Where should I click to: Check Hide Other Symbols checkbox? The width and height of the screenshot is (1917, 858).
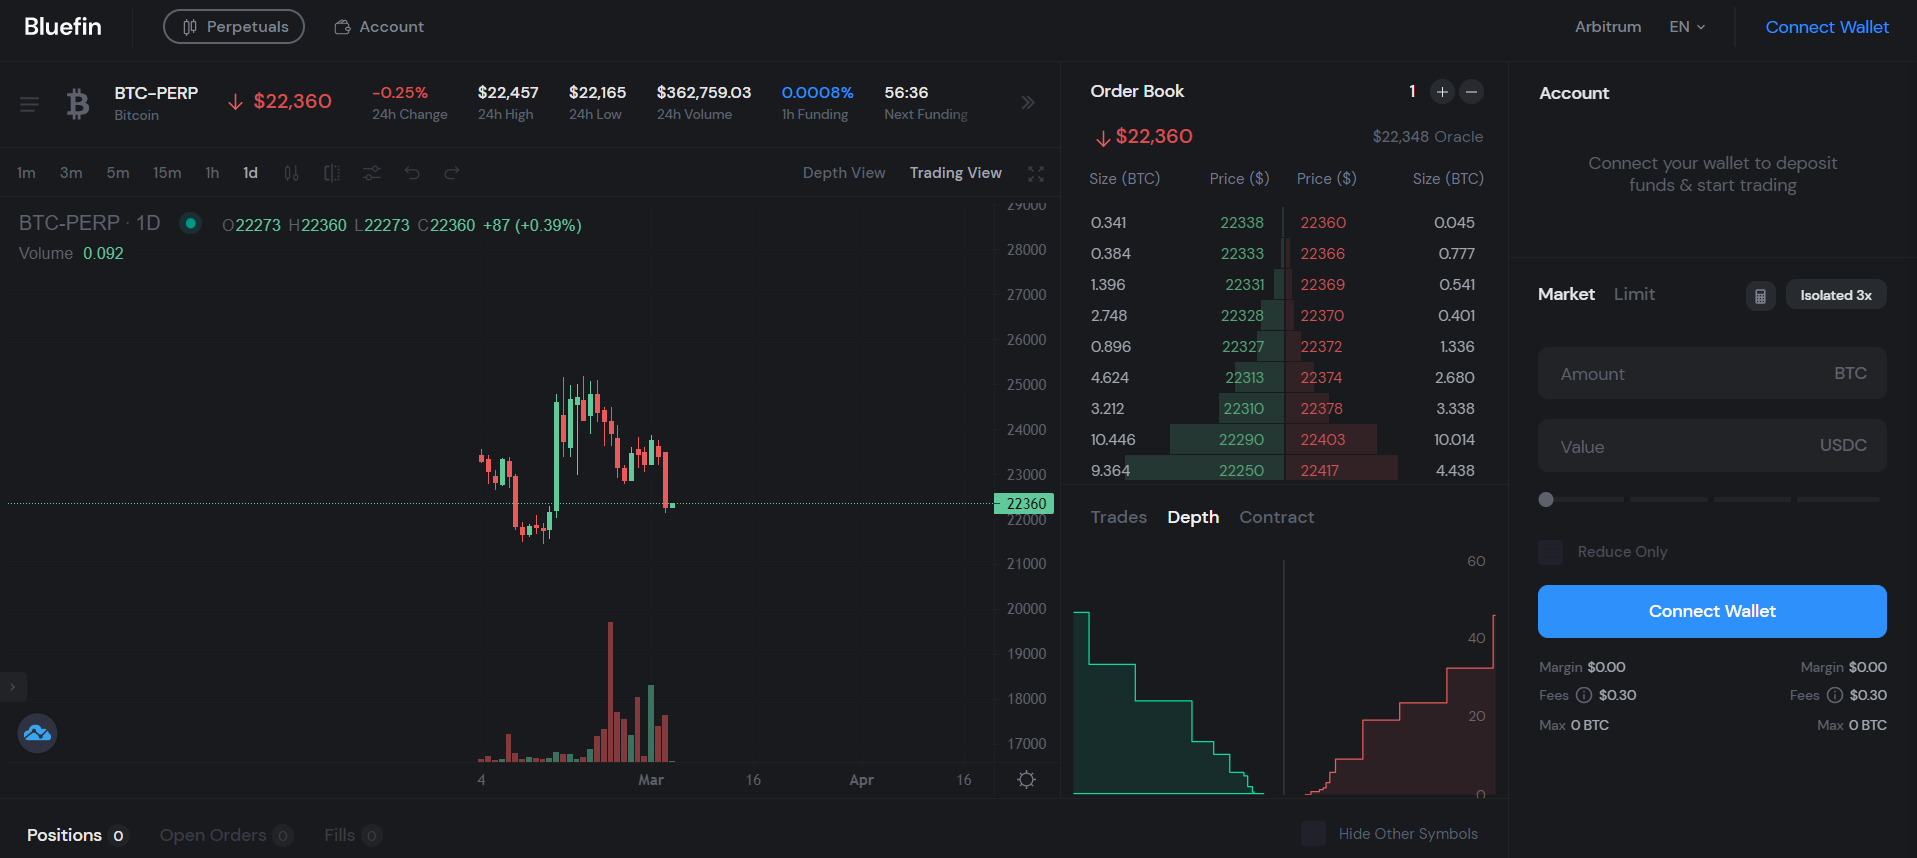click(x=1313, y=834)
